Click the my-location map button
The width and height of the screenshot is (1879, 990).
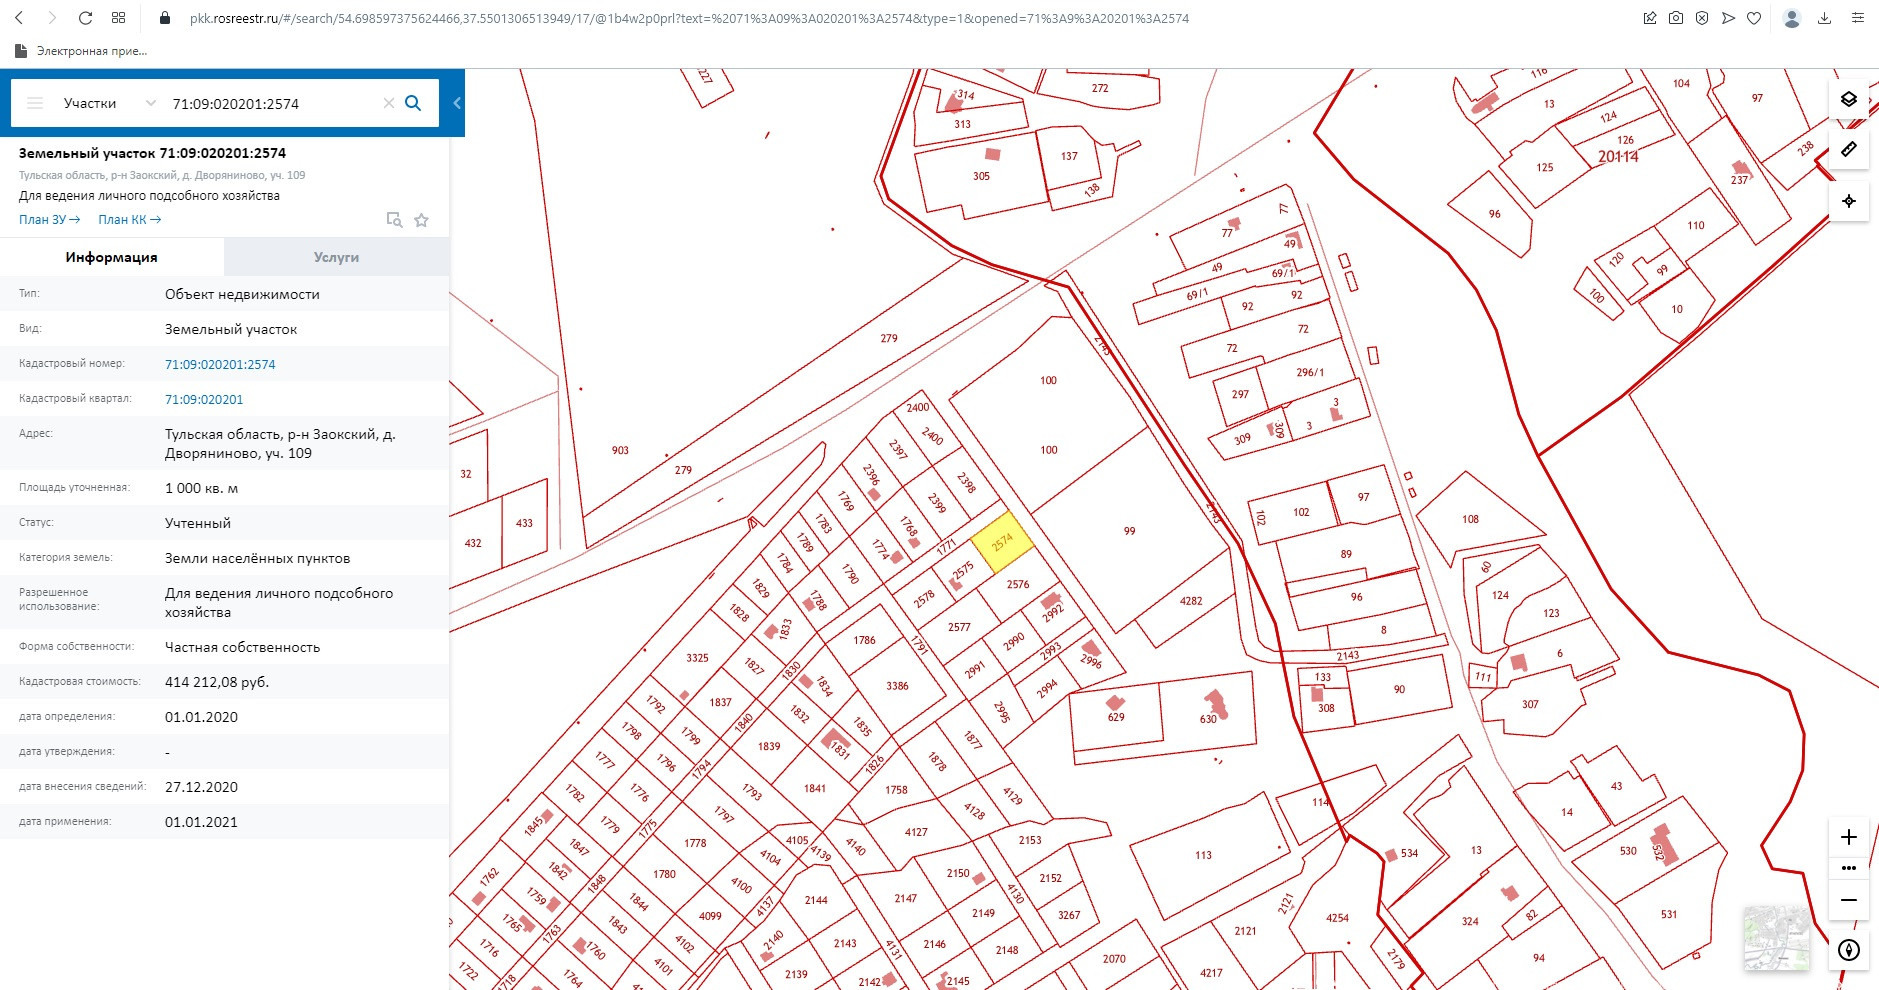[x=1849, y=201]
